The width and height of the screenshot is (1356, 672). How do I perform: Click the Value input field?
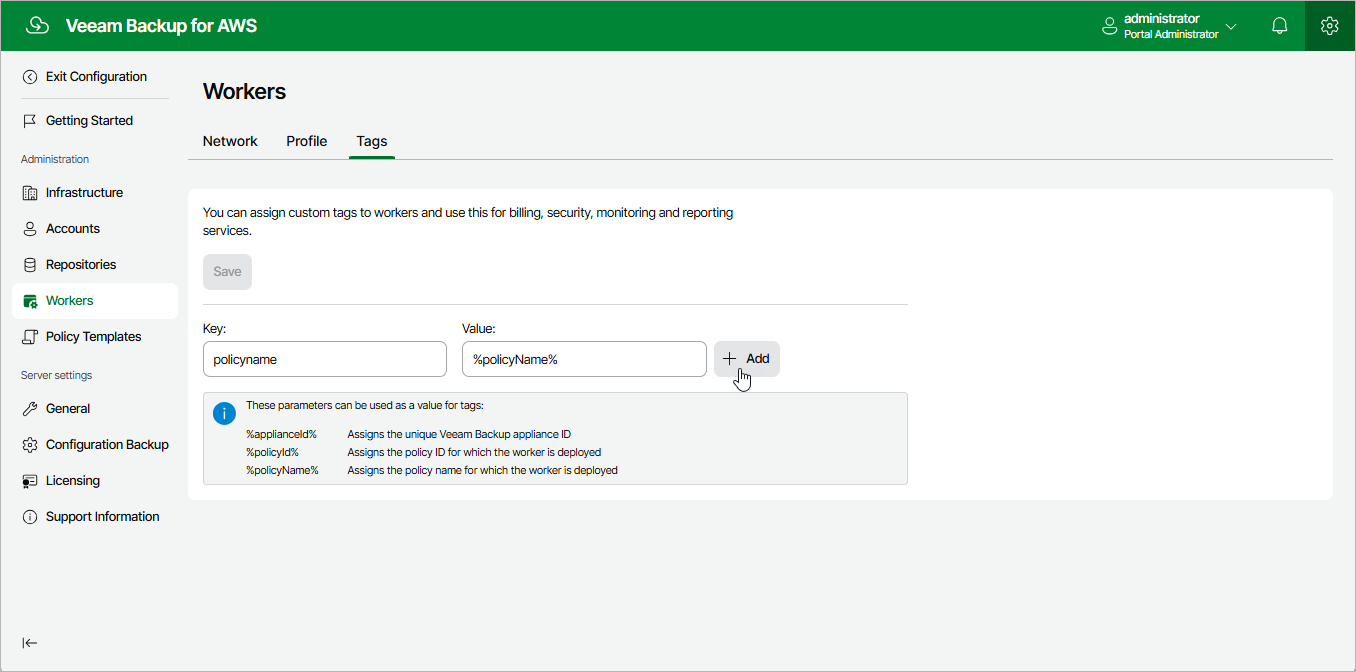tap(584, 359)
